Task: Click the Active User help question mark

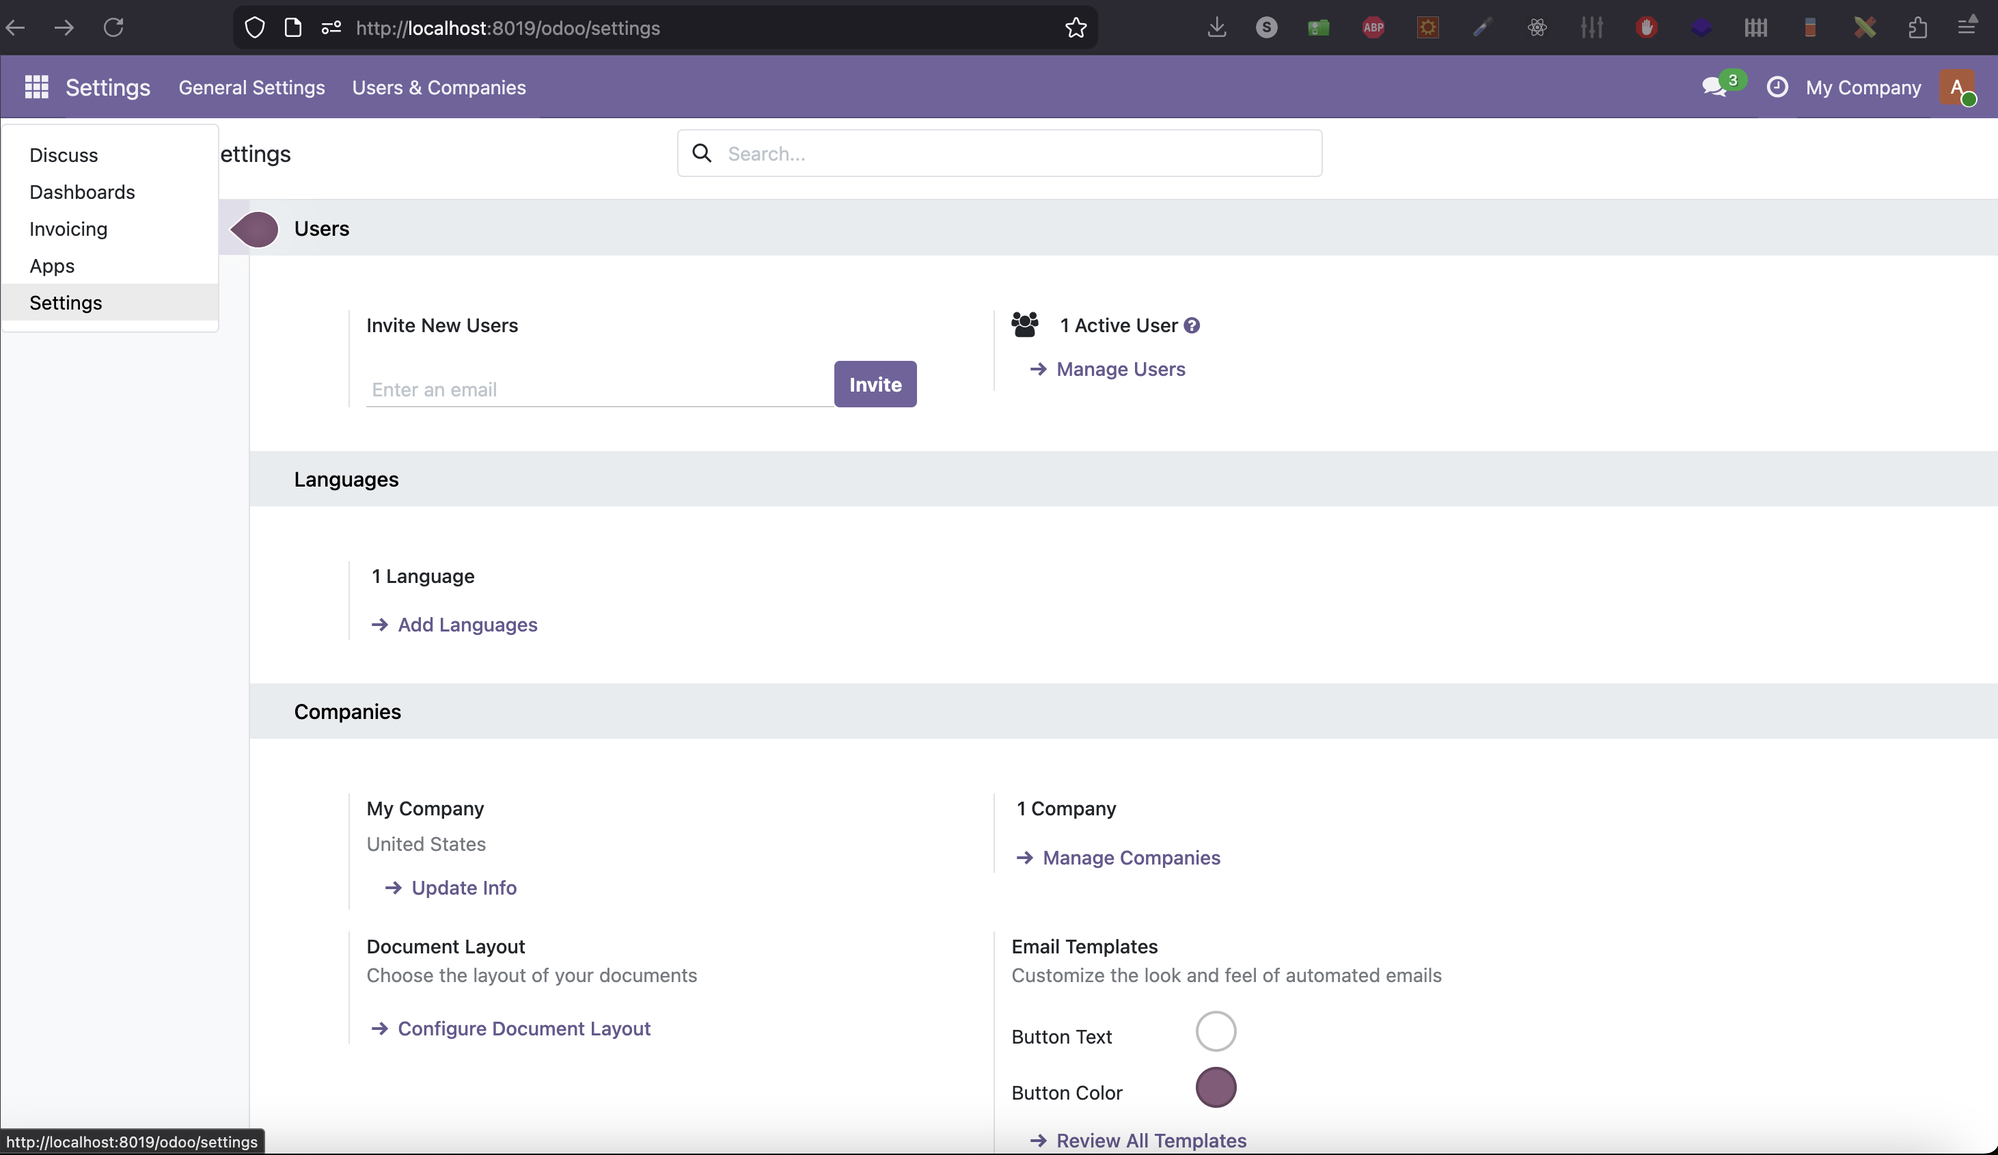Action: (1192, 325)
